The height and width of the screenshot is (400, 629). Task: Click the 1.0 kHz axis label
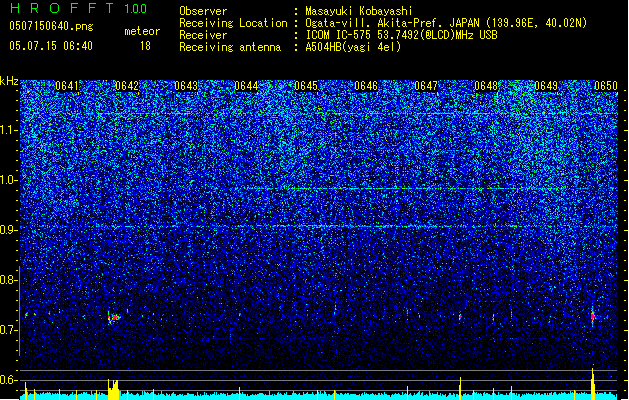[9, 180]
